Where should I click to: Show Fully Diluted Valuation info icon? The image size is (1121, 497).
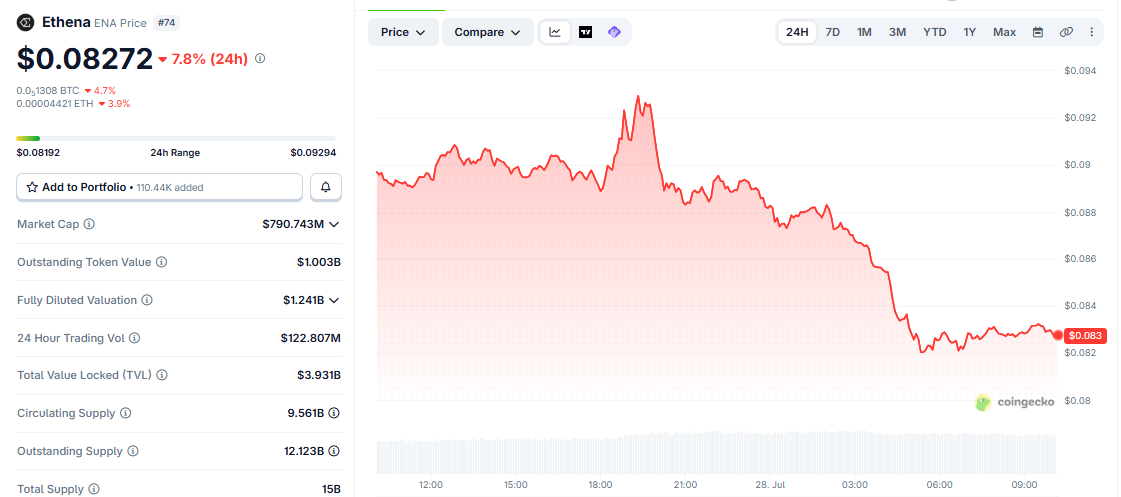tap(147, 300)
